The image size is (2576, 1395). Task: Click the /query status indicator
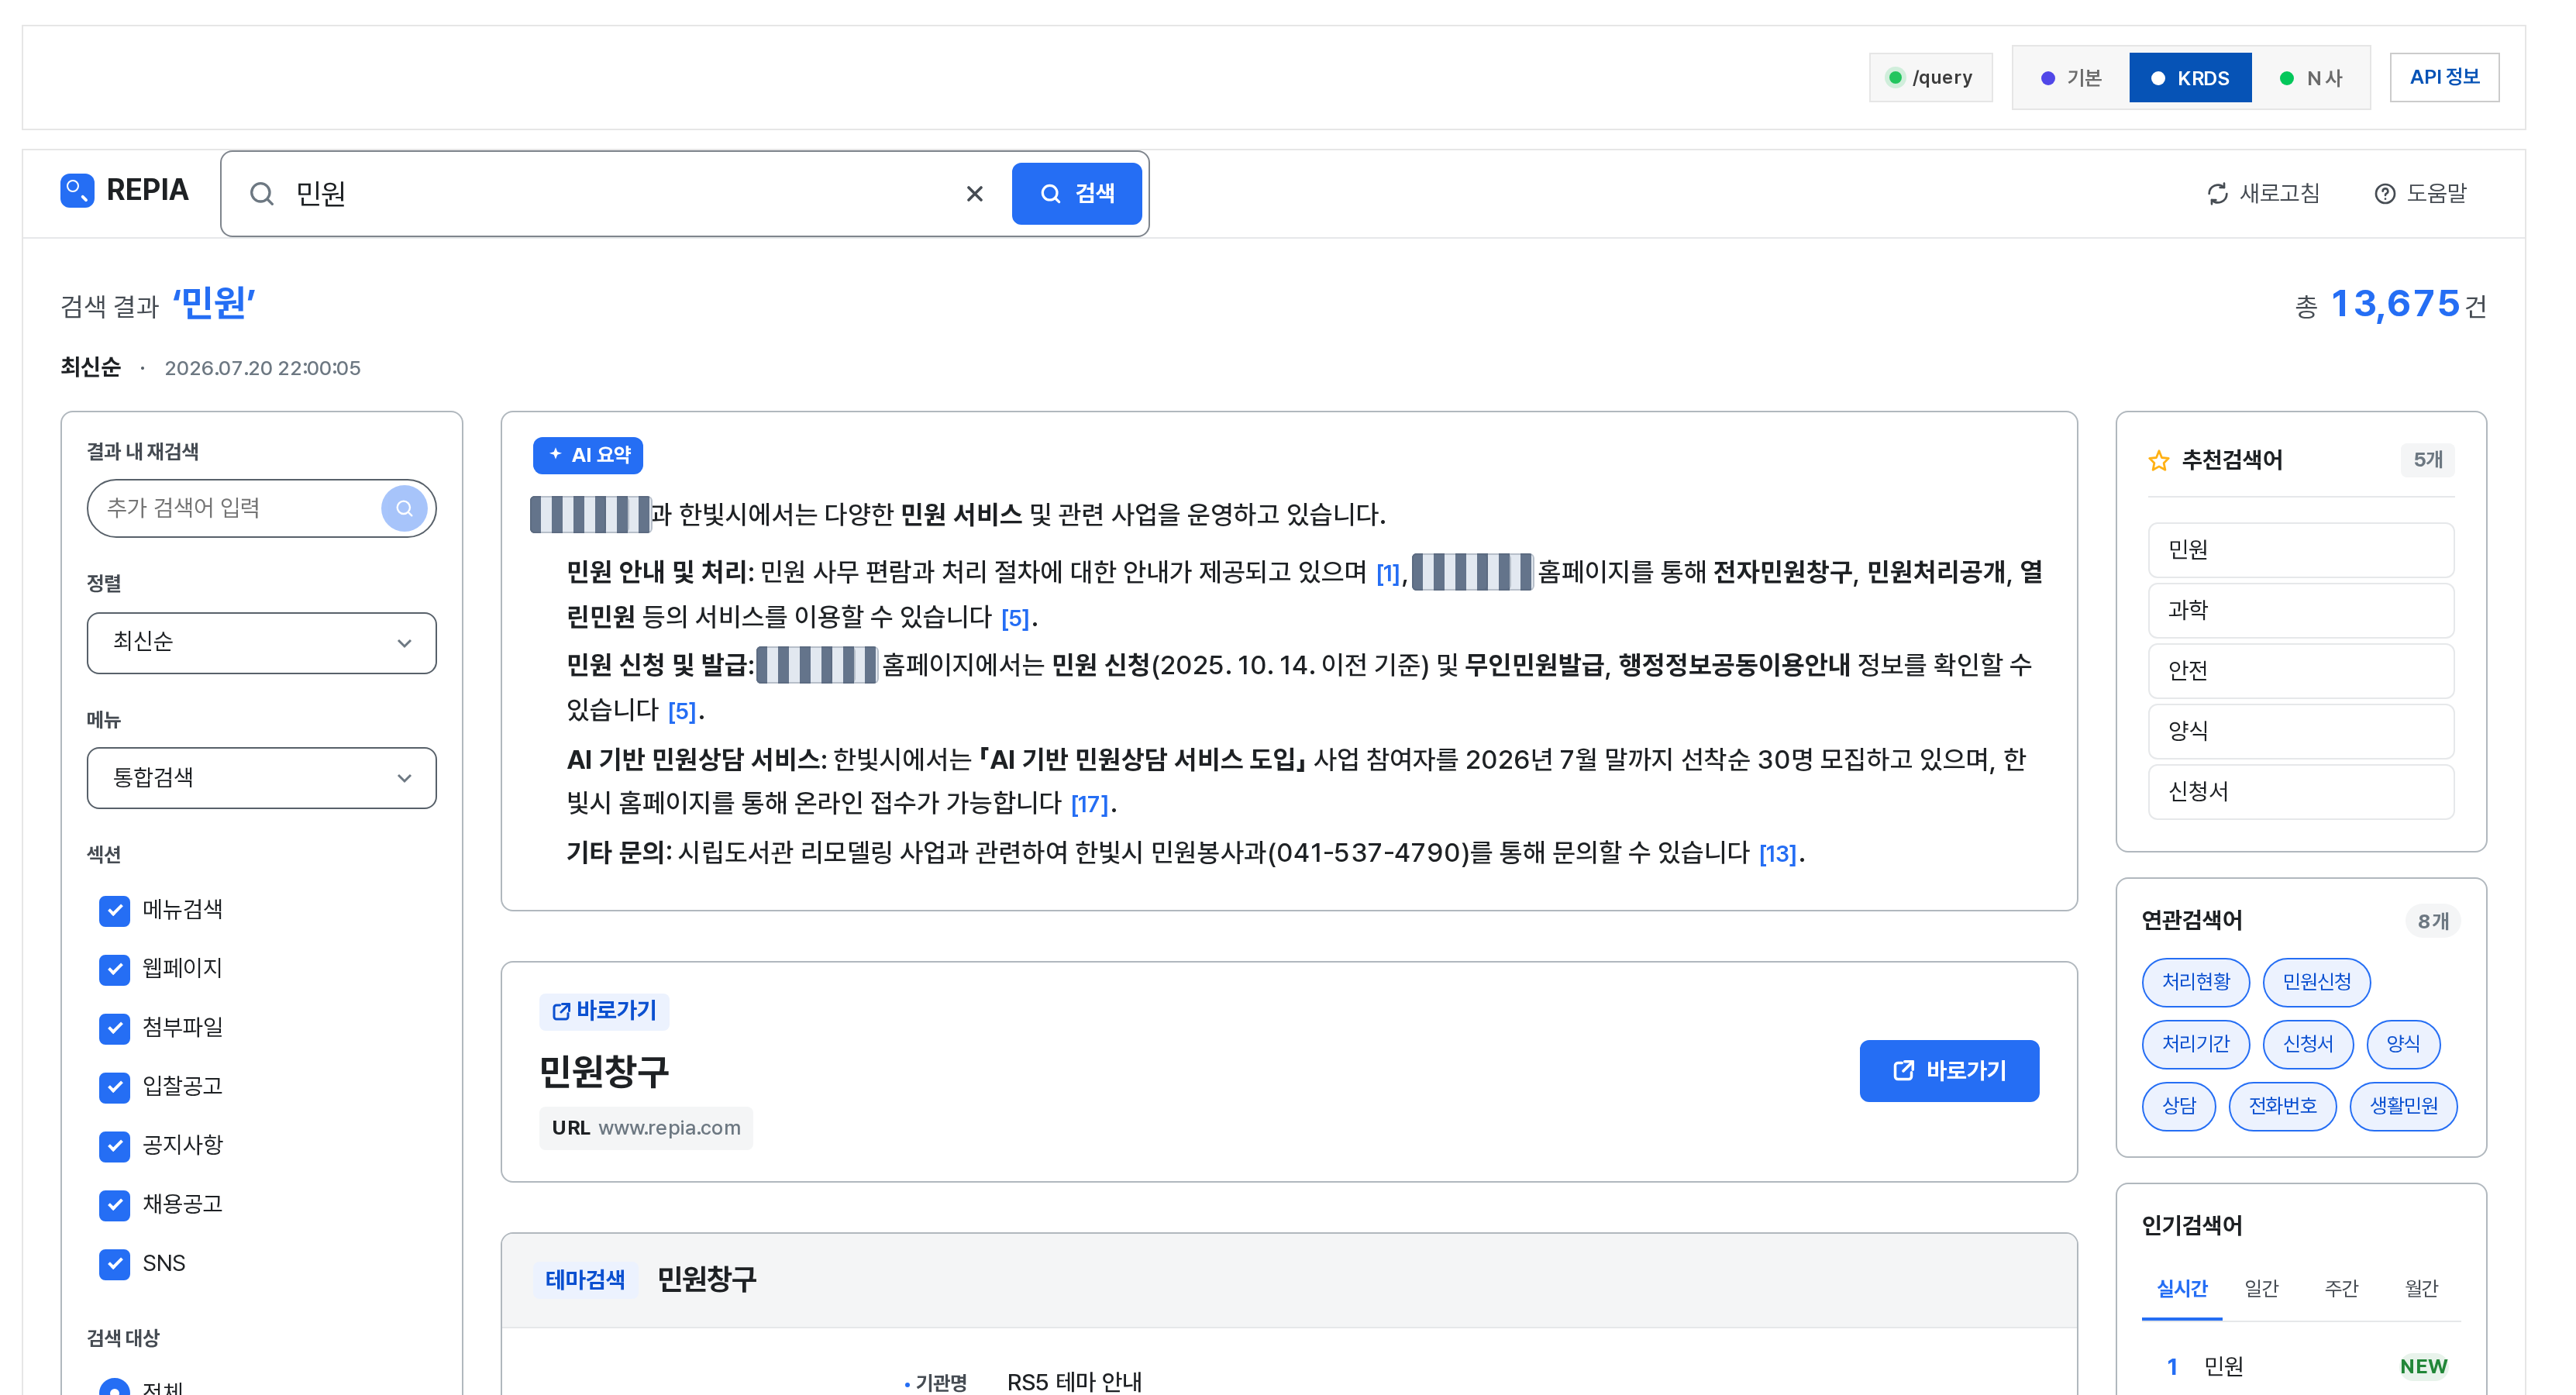point(1930,77)
